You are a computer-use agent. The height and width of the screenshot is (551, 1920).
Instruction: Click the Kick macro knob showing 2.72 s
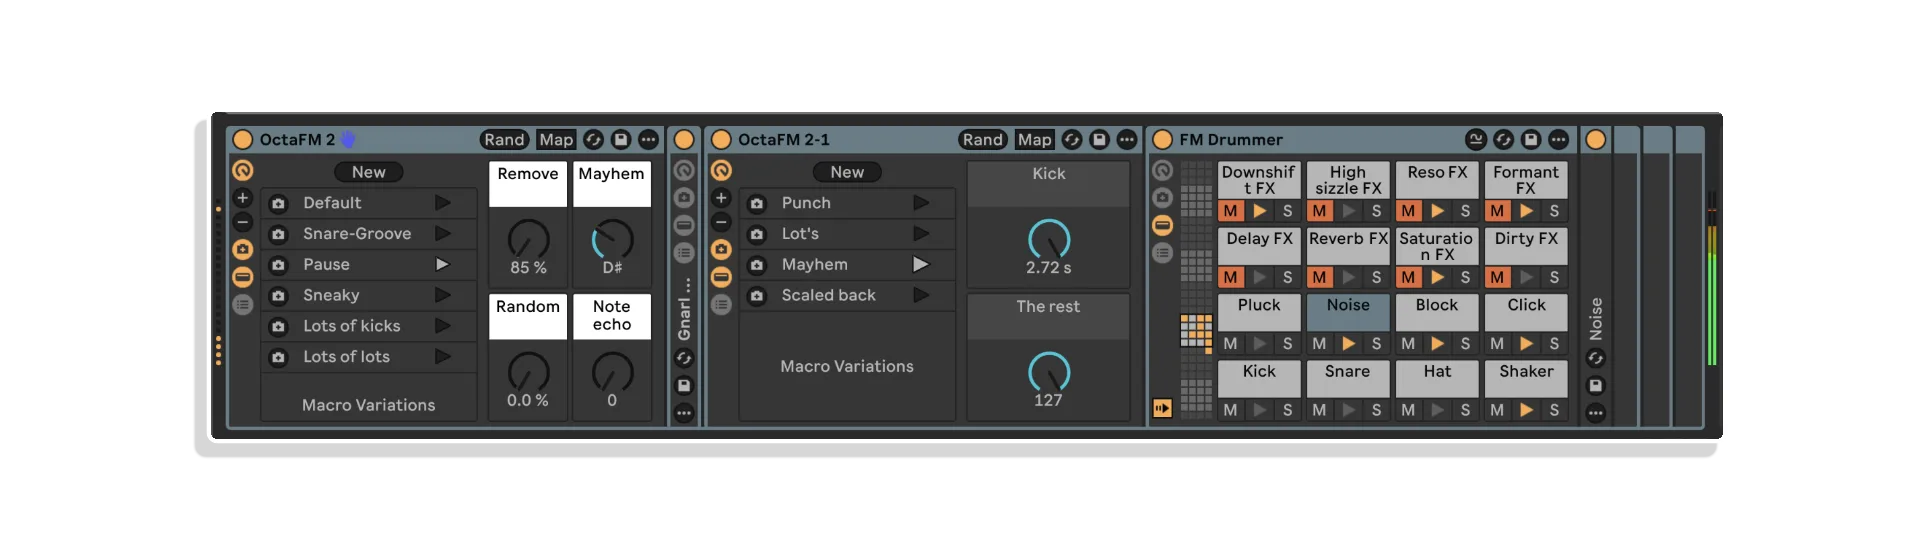tap(1048, 239)
